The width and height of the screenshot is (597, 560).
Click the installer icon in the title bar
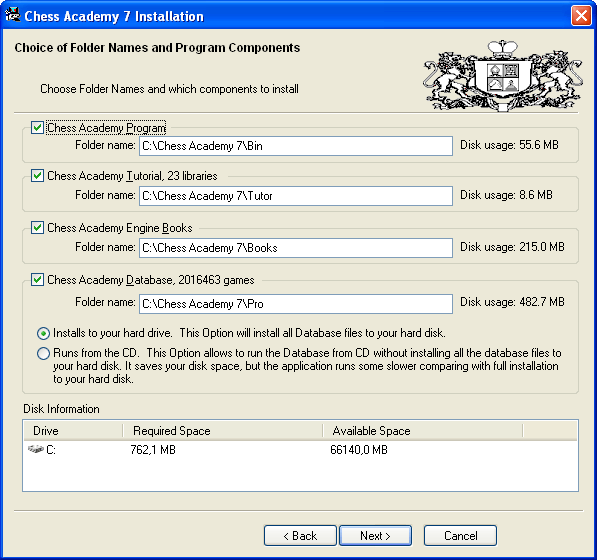13,15
